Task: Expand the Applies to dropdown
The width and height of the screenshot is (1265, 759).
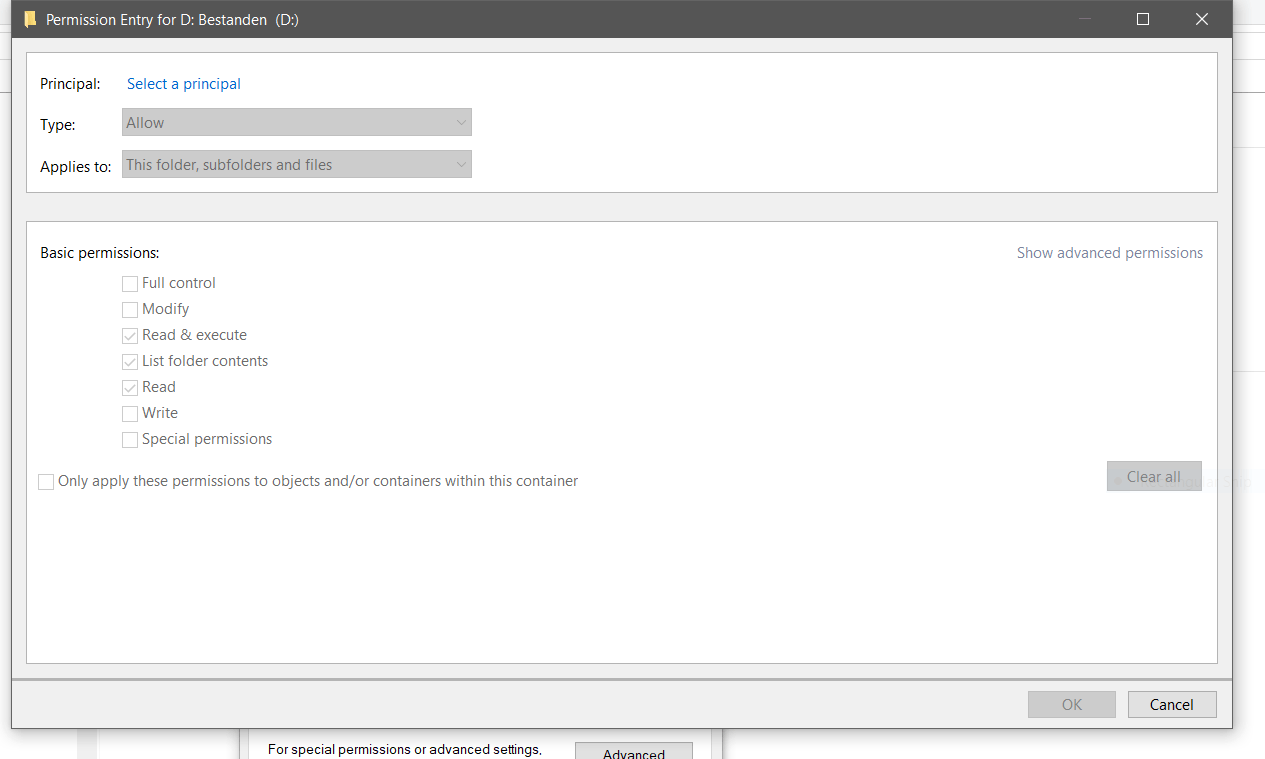Action: pyautogui.click(x=296, y=163)
